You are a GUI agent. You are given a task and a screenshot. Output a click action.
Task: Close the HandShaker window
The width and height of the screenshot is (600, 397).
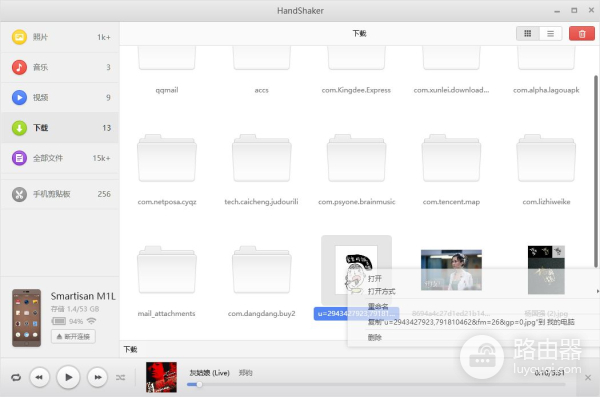(591, 11)
